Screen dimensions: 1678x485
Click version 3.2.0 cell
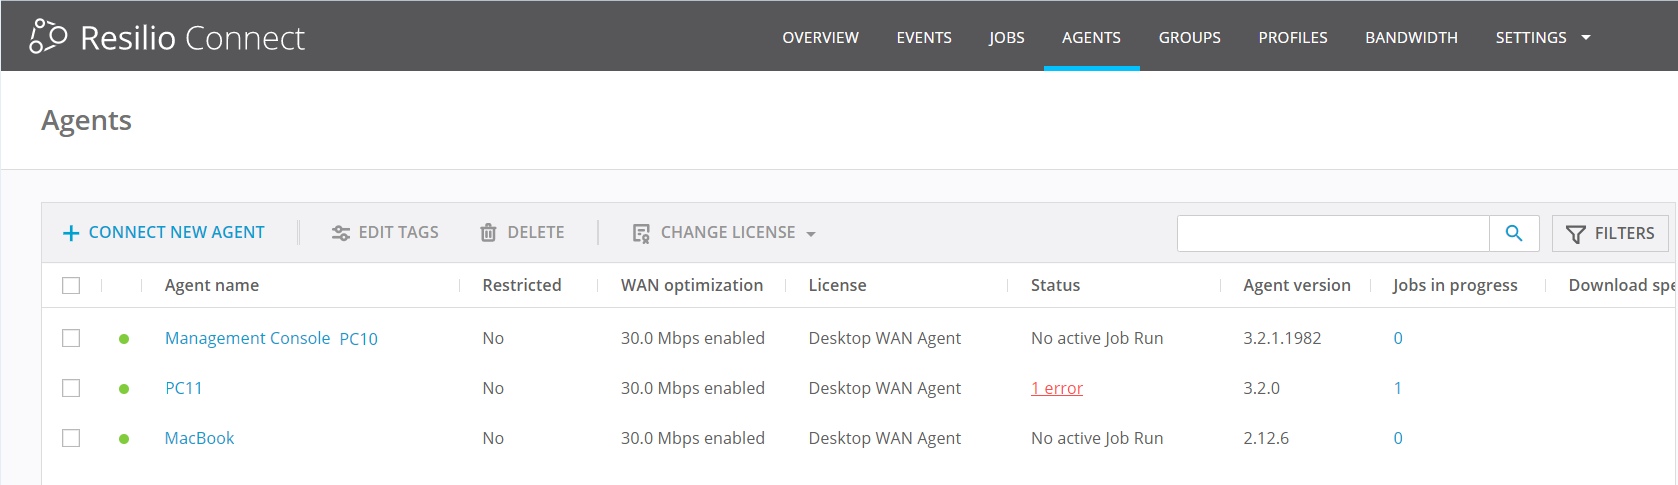click(x=1261, y=388)
